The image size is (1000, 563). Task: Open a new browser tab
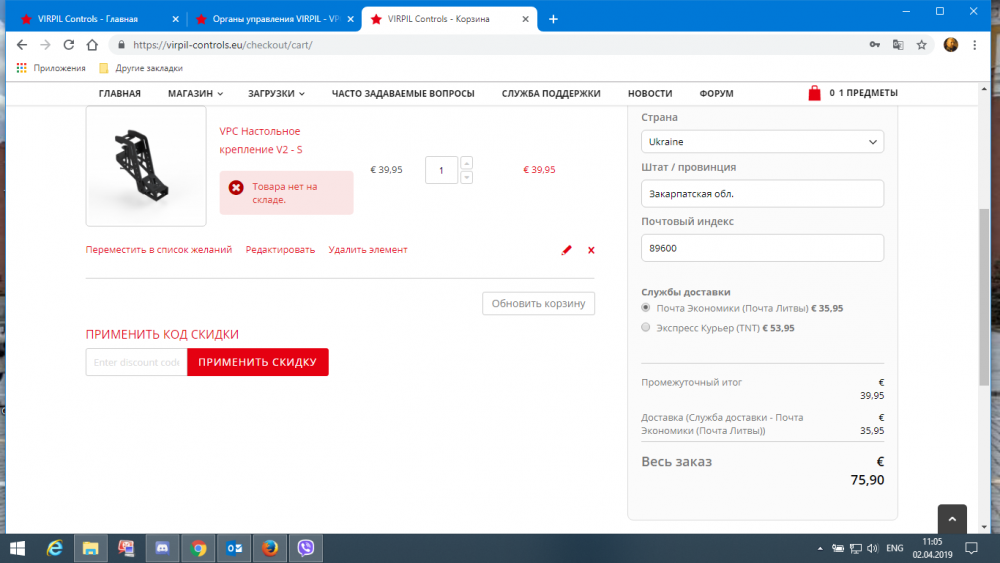click(x=553, y=19)
